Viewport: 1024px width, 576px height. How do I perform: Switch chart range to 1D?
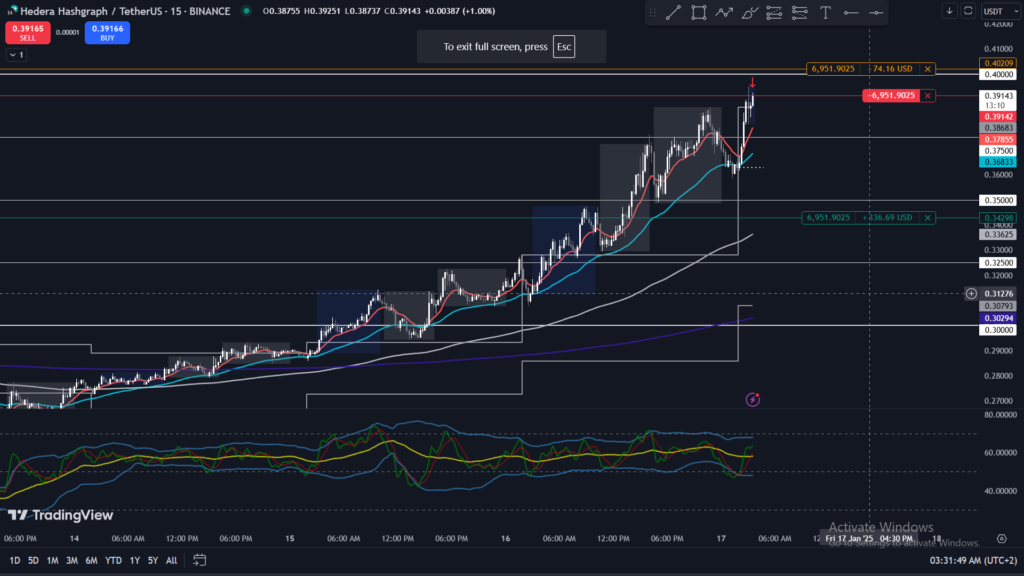[x=15, y=561]
